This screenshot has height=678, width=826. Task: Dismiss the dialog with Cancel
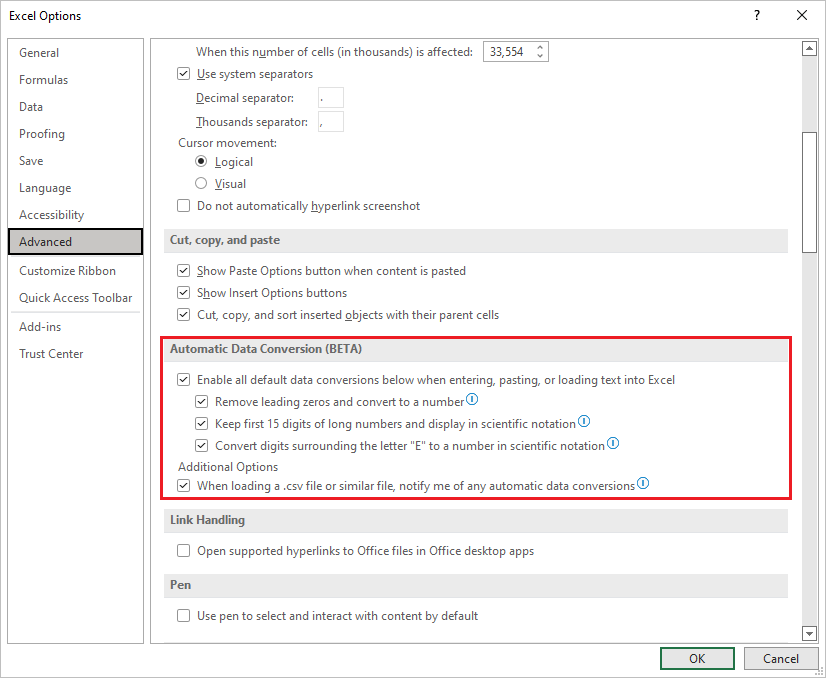click(x=781, y=658)
